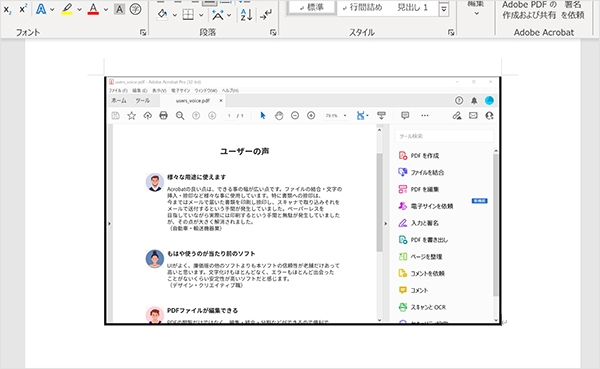Image resolution: width=600 pixels, height=369 pixels.
Task: Open text effects dropdown arrow
Action: pos(52,10)
